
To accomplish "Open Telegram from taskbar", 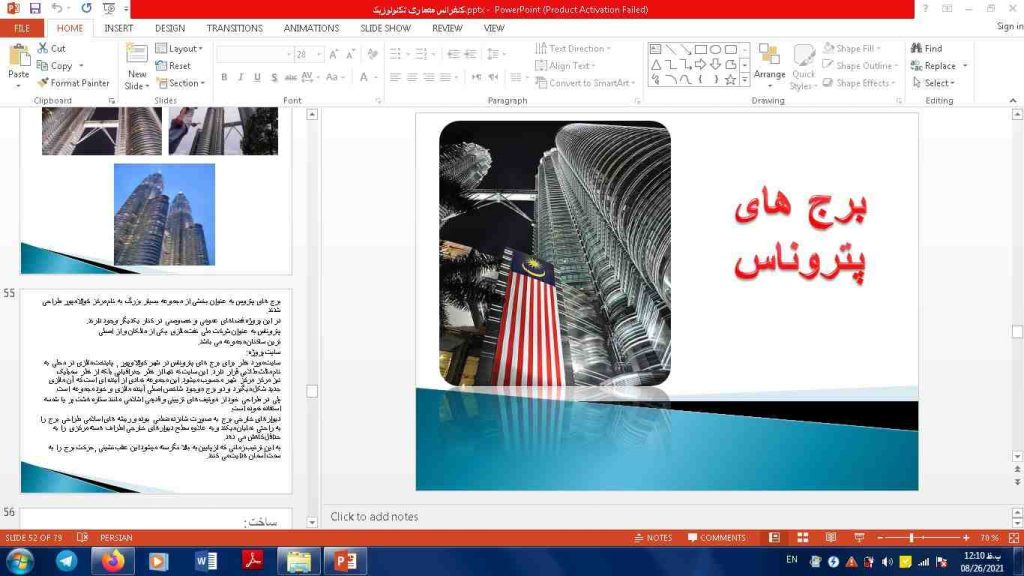I will pyautogui.click(x=67, y=561).
